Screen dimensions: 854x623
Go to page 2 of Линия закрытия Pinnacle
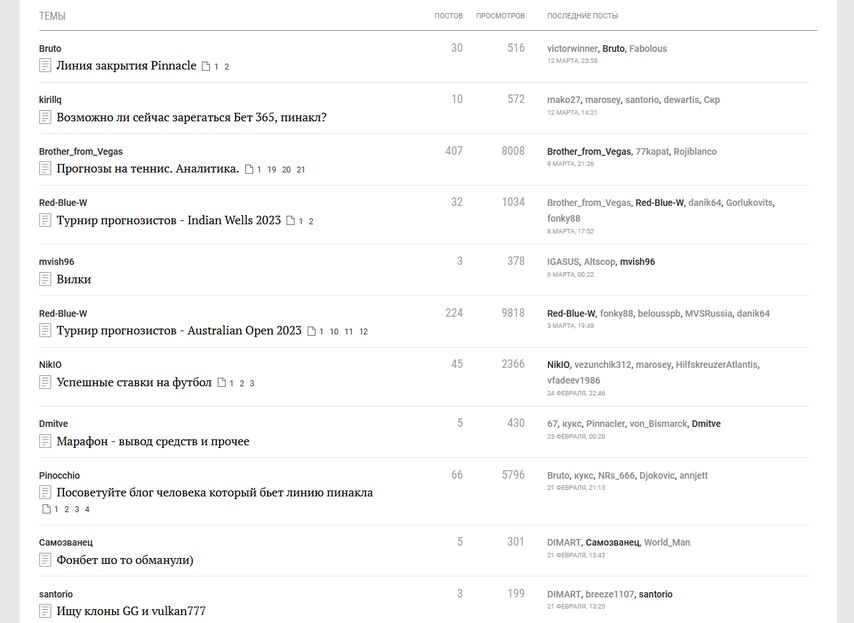(x=227, y=67)
